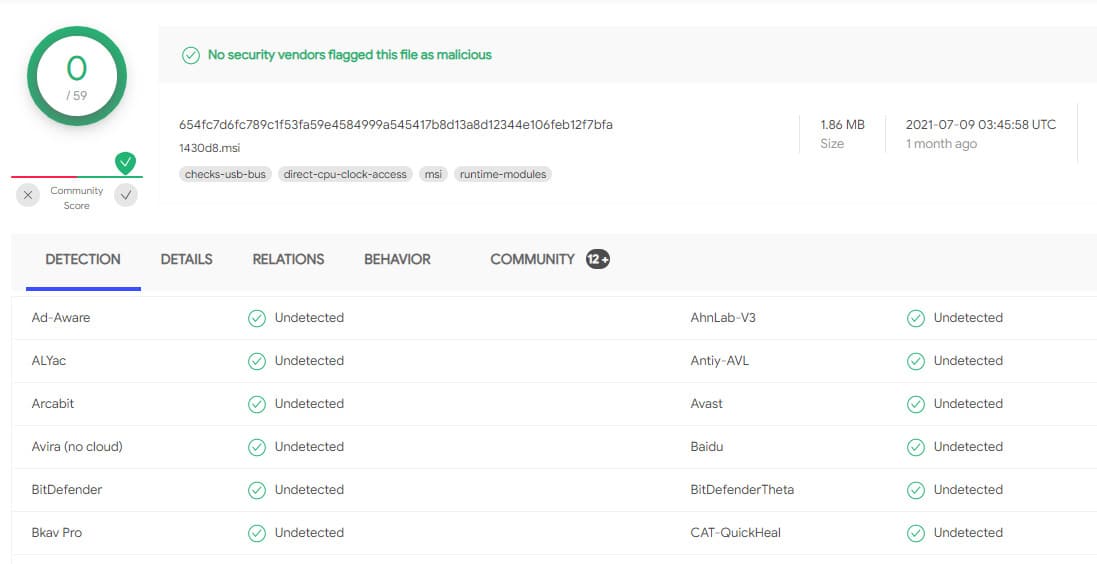Click the BitDefender vendor name
This screenshot has height=564, width=1097.
[x=66, y=490]
